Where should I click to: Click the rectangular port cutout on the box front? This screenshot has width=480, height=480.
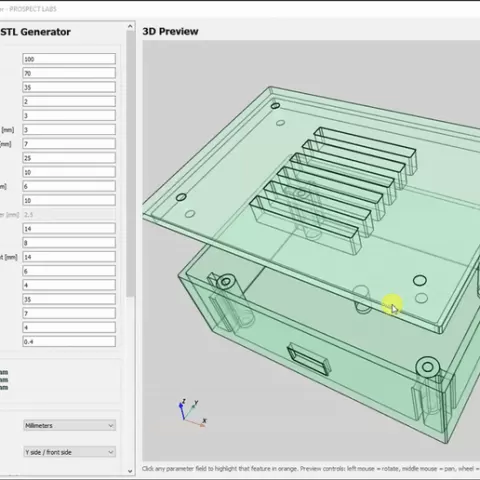[x=309, y=359]
